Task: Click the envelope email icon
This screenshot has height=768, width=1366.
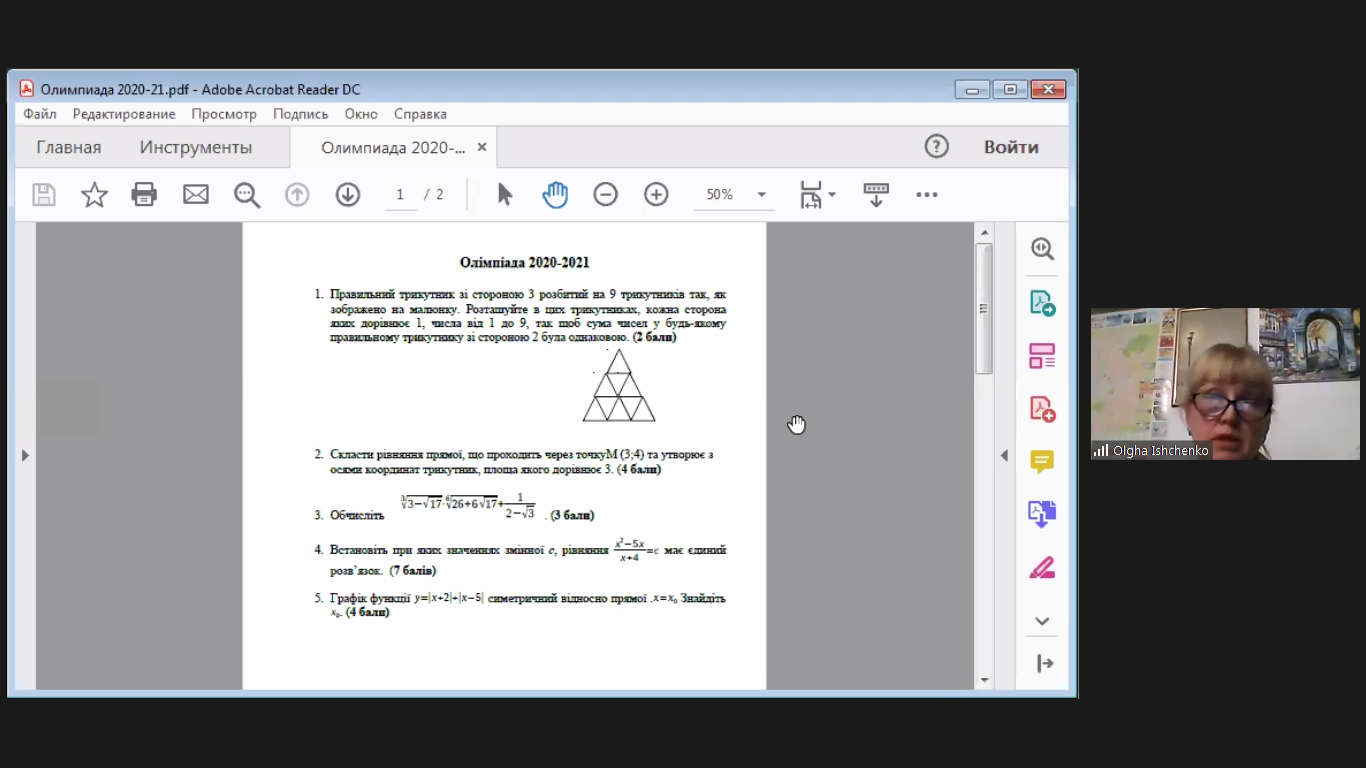Action: (196, 195)
